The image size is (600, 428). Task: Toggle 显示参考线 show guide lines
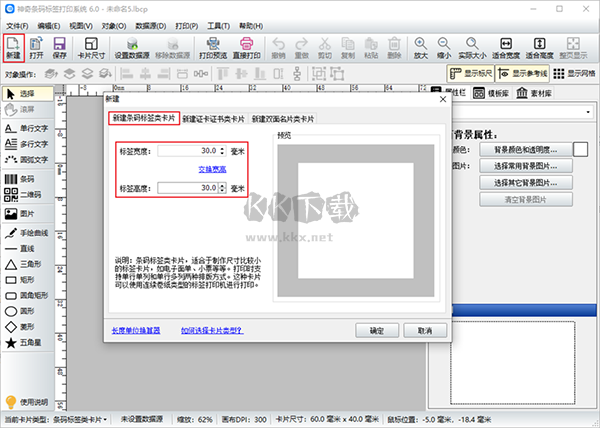(x=522, y=73)
